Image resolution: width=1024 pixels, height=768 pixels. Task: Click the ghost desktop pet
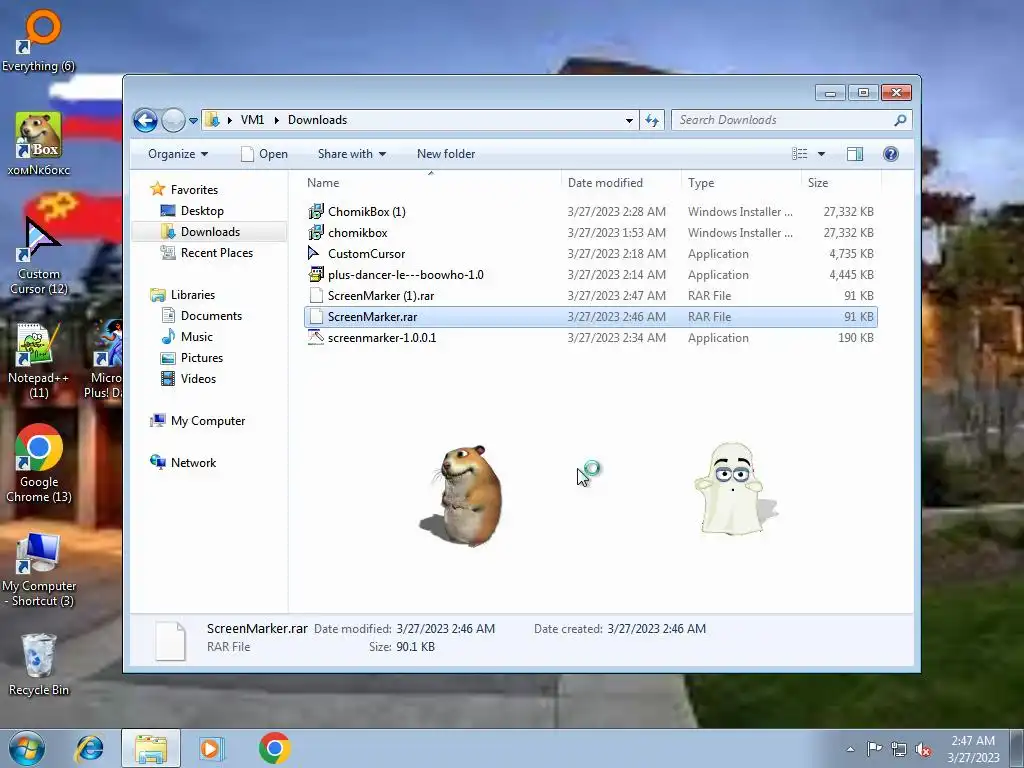[x=731, y=488]
